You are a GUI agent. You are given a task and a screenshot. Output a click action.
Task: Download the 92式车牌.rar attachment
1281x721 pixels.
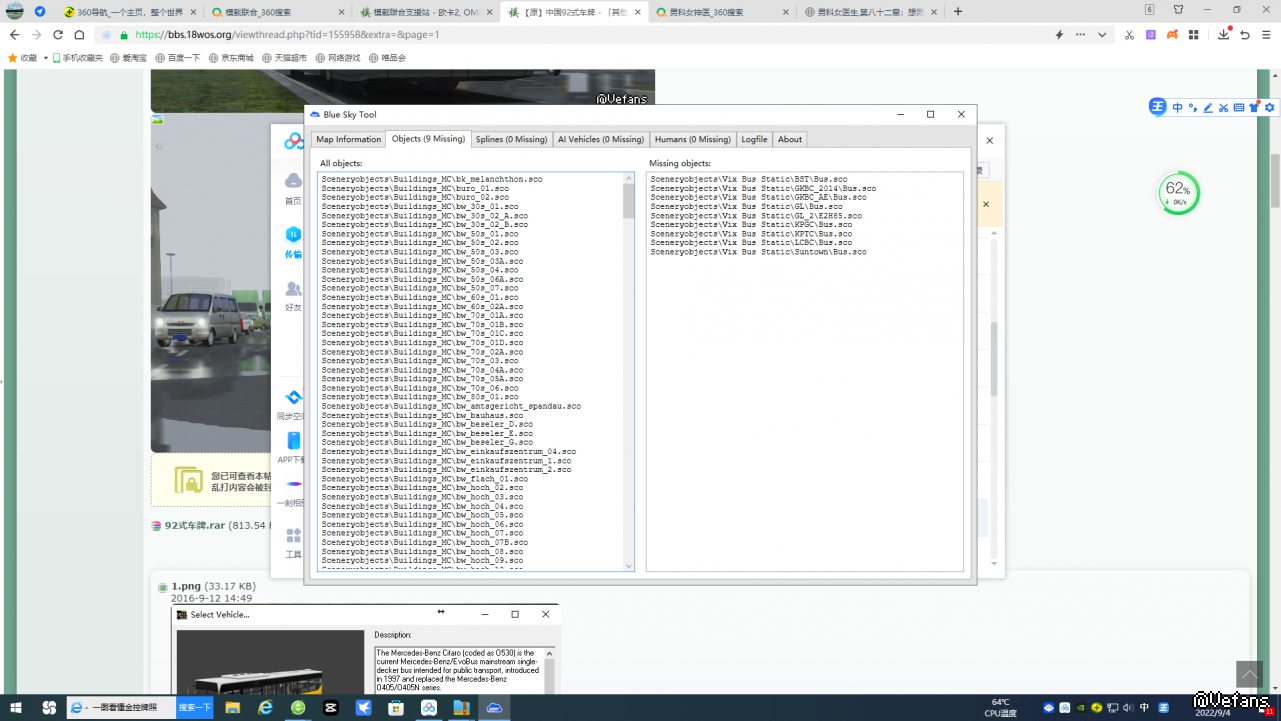click(x=194, y=525)
